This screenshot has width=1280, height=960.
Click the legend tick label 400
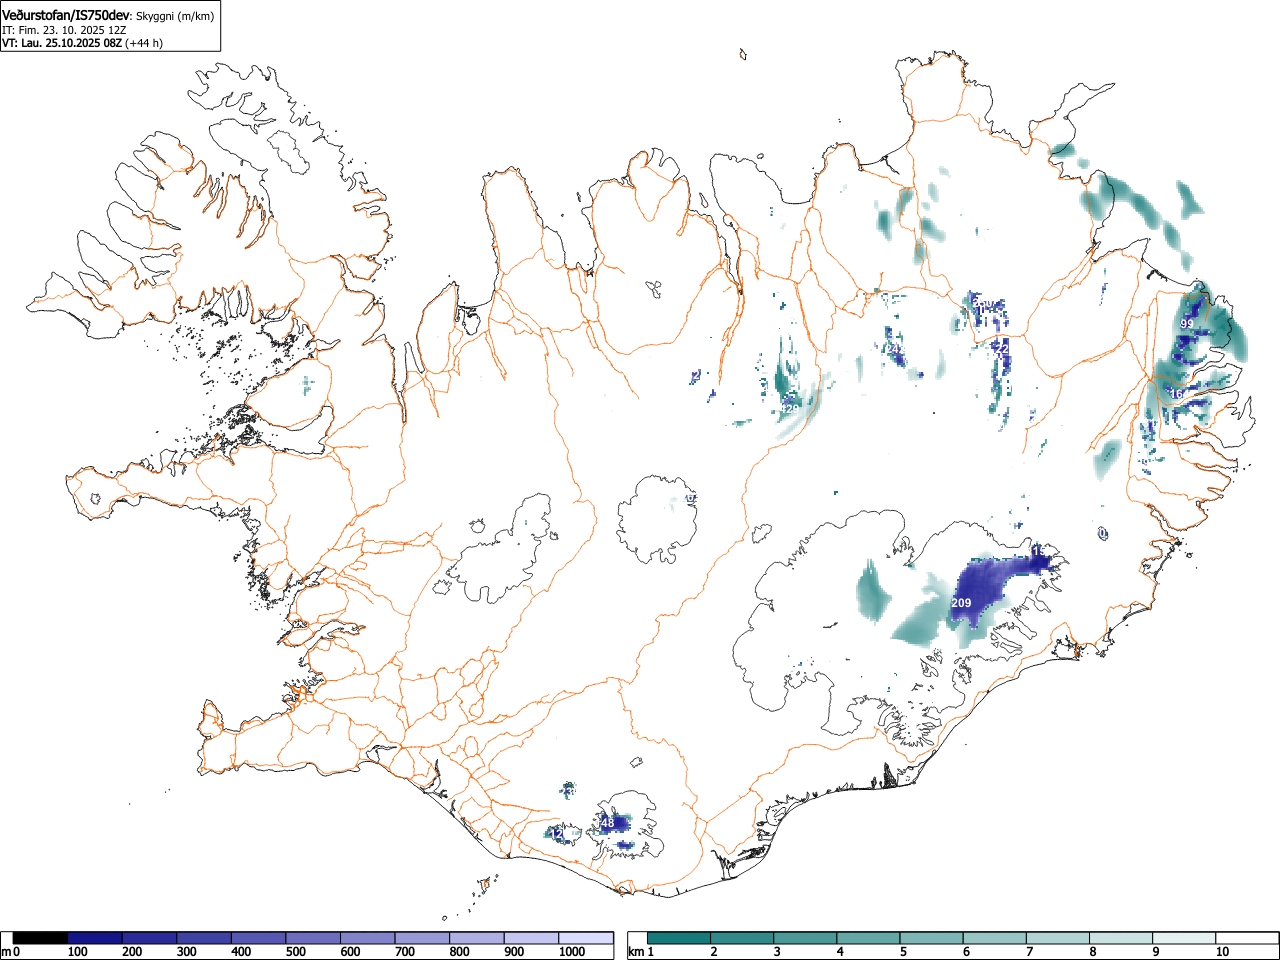(x=241, y=952)
